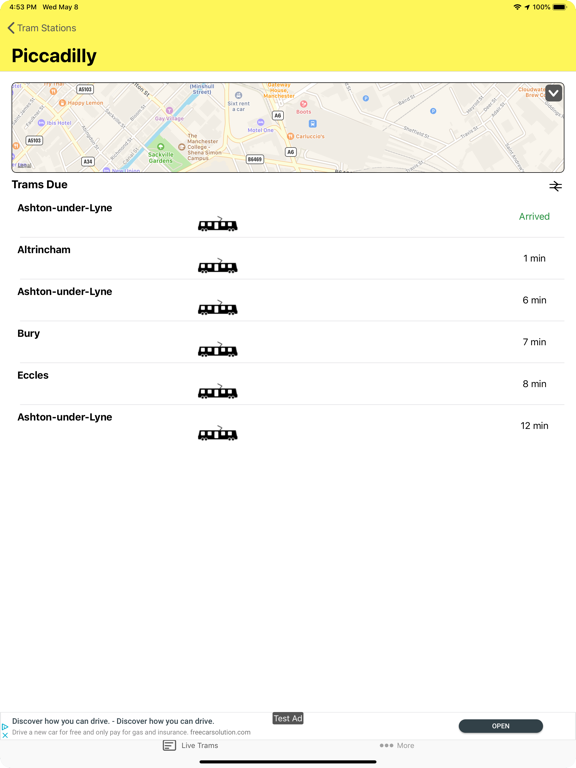The width and height of the screenshot is (576, 768).
Task: Tap the 6 min arrival time
Action: pos(534,300)
